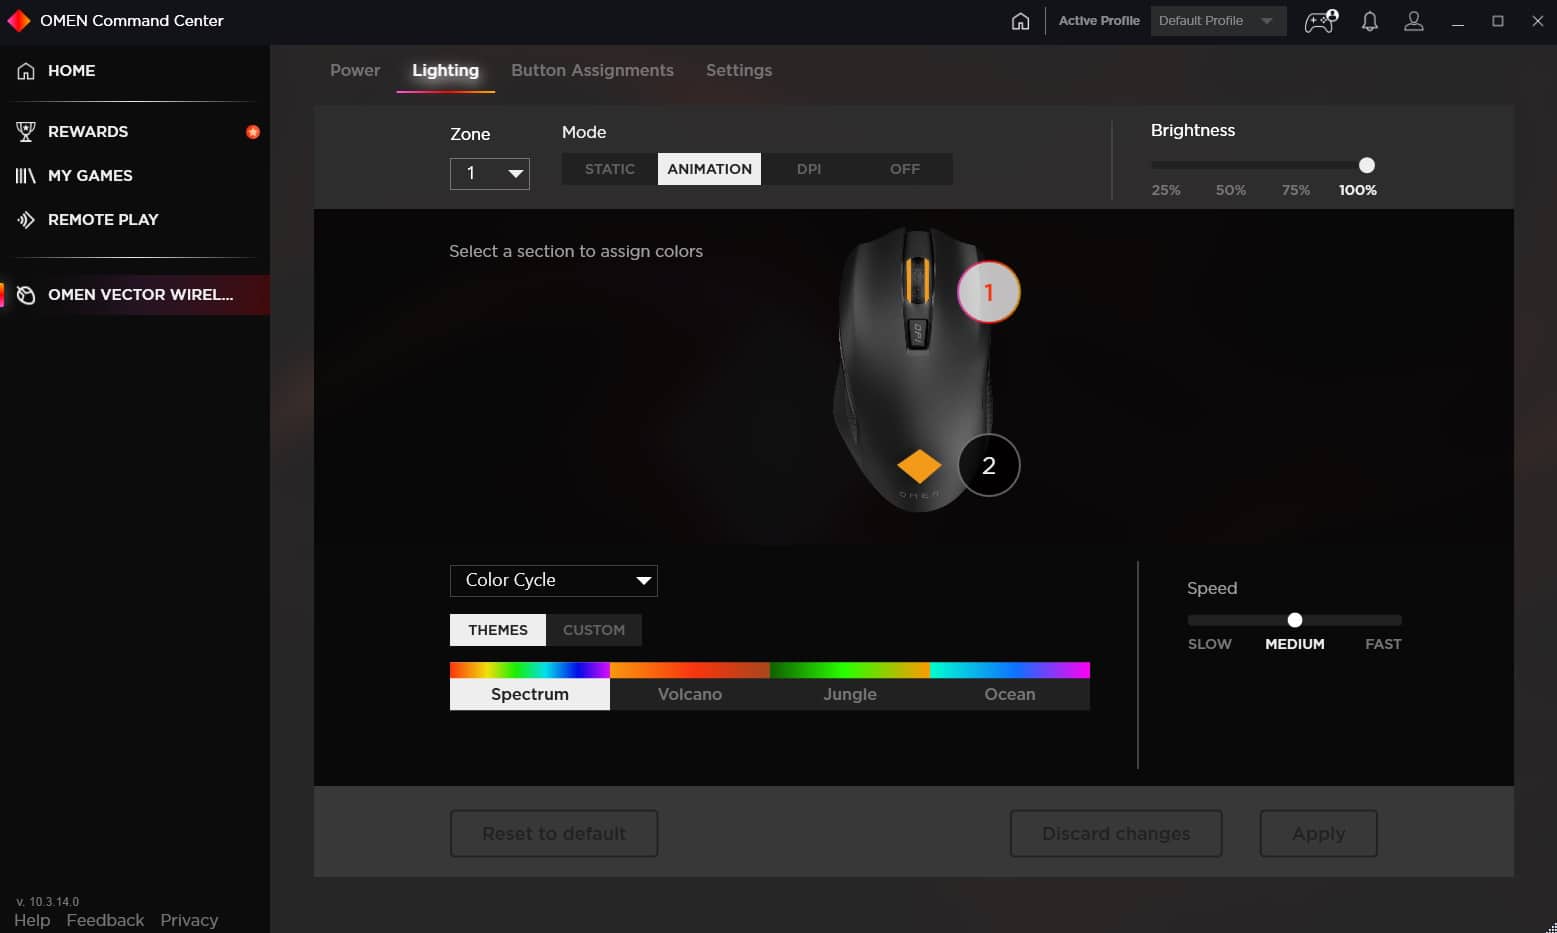
Task: Switch to the CUSTOM colors option
Action: [x=593, y=630]
